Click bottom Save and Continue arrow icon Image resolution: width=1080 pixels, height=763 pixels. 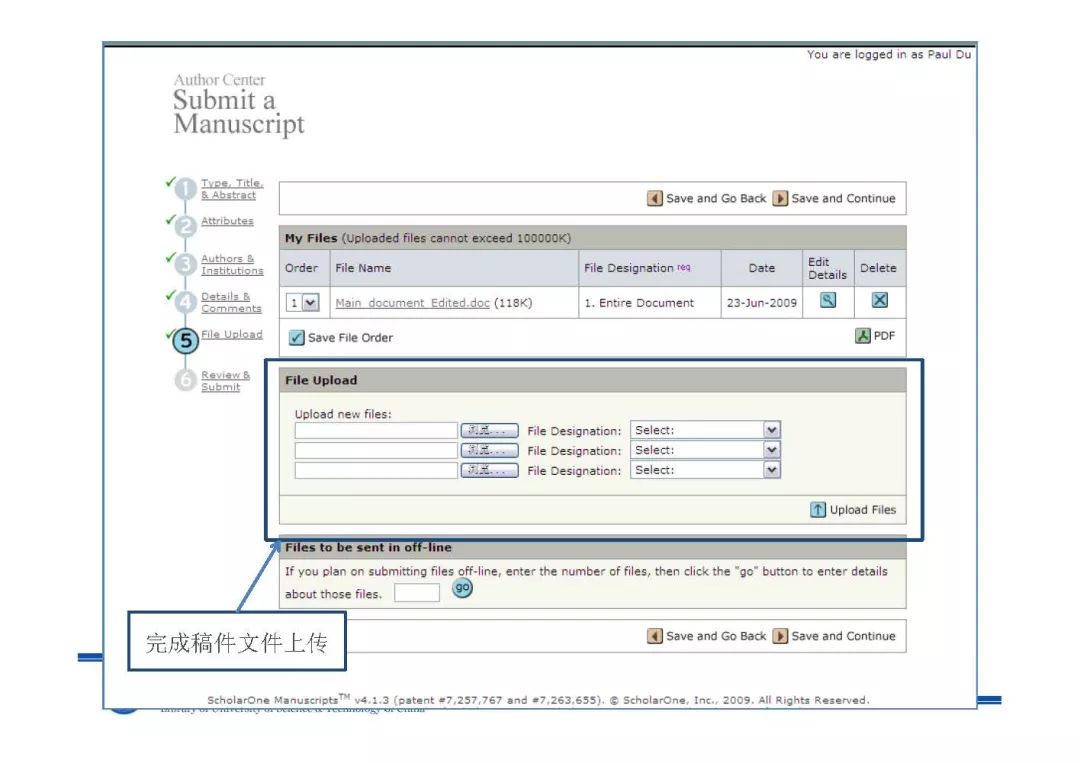click(780, 636)
